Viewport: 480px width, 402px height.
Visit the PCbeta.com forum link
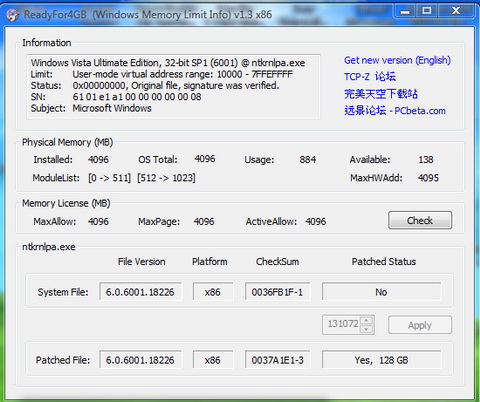click(x=395, y=110)
